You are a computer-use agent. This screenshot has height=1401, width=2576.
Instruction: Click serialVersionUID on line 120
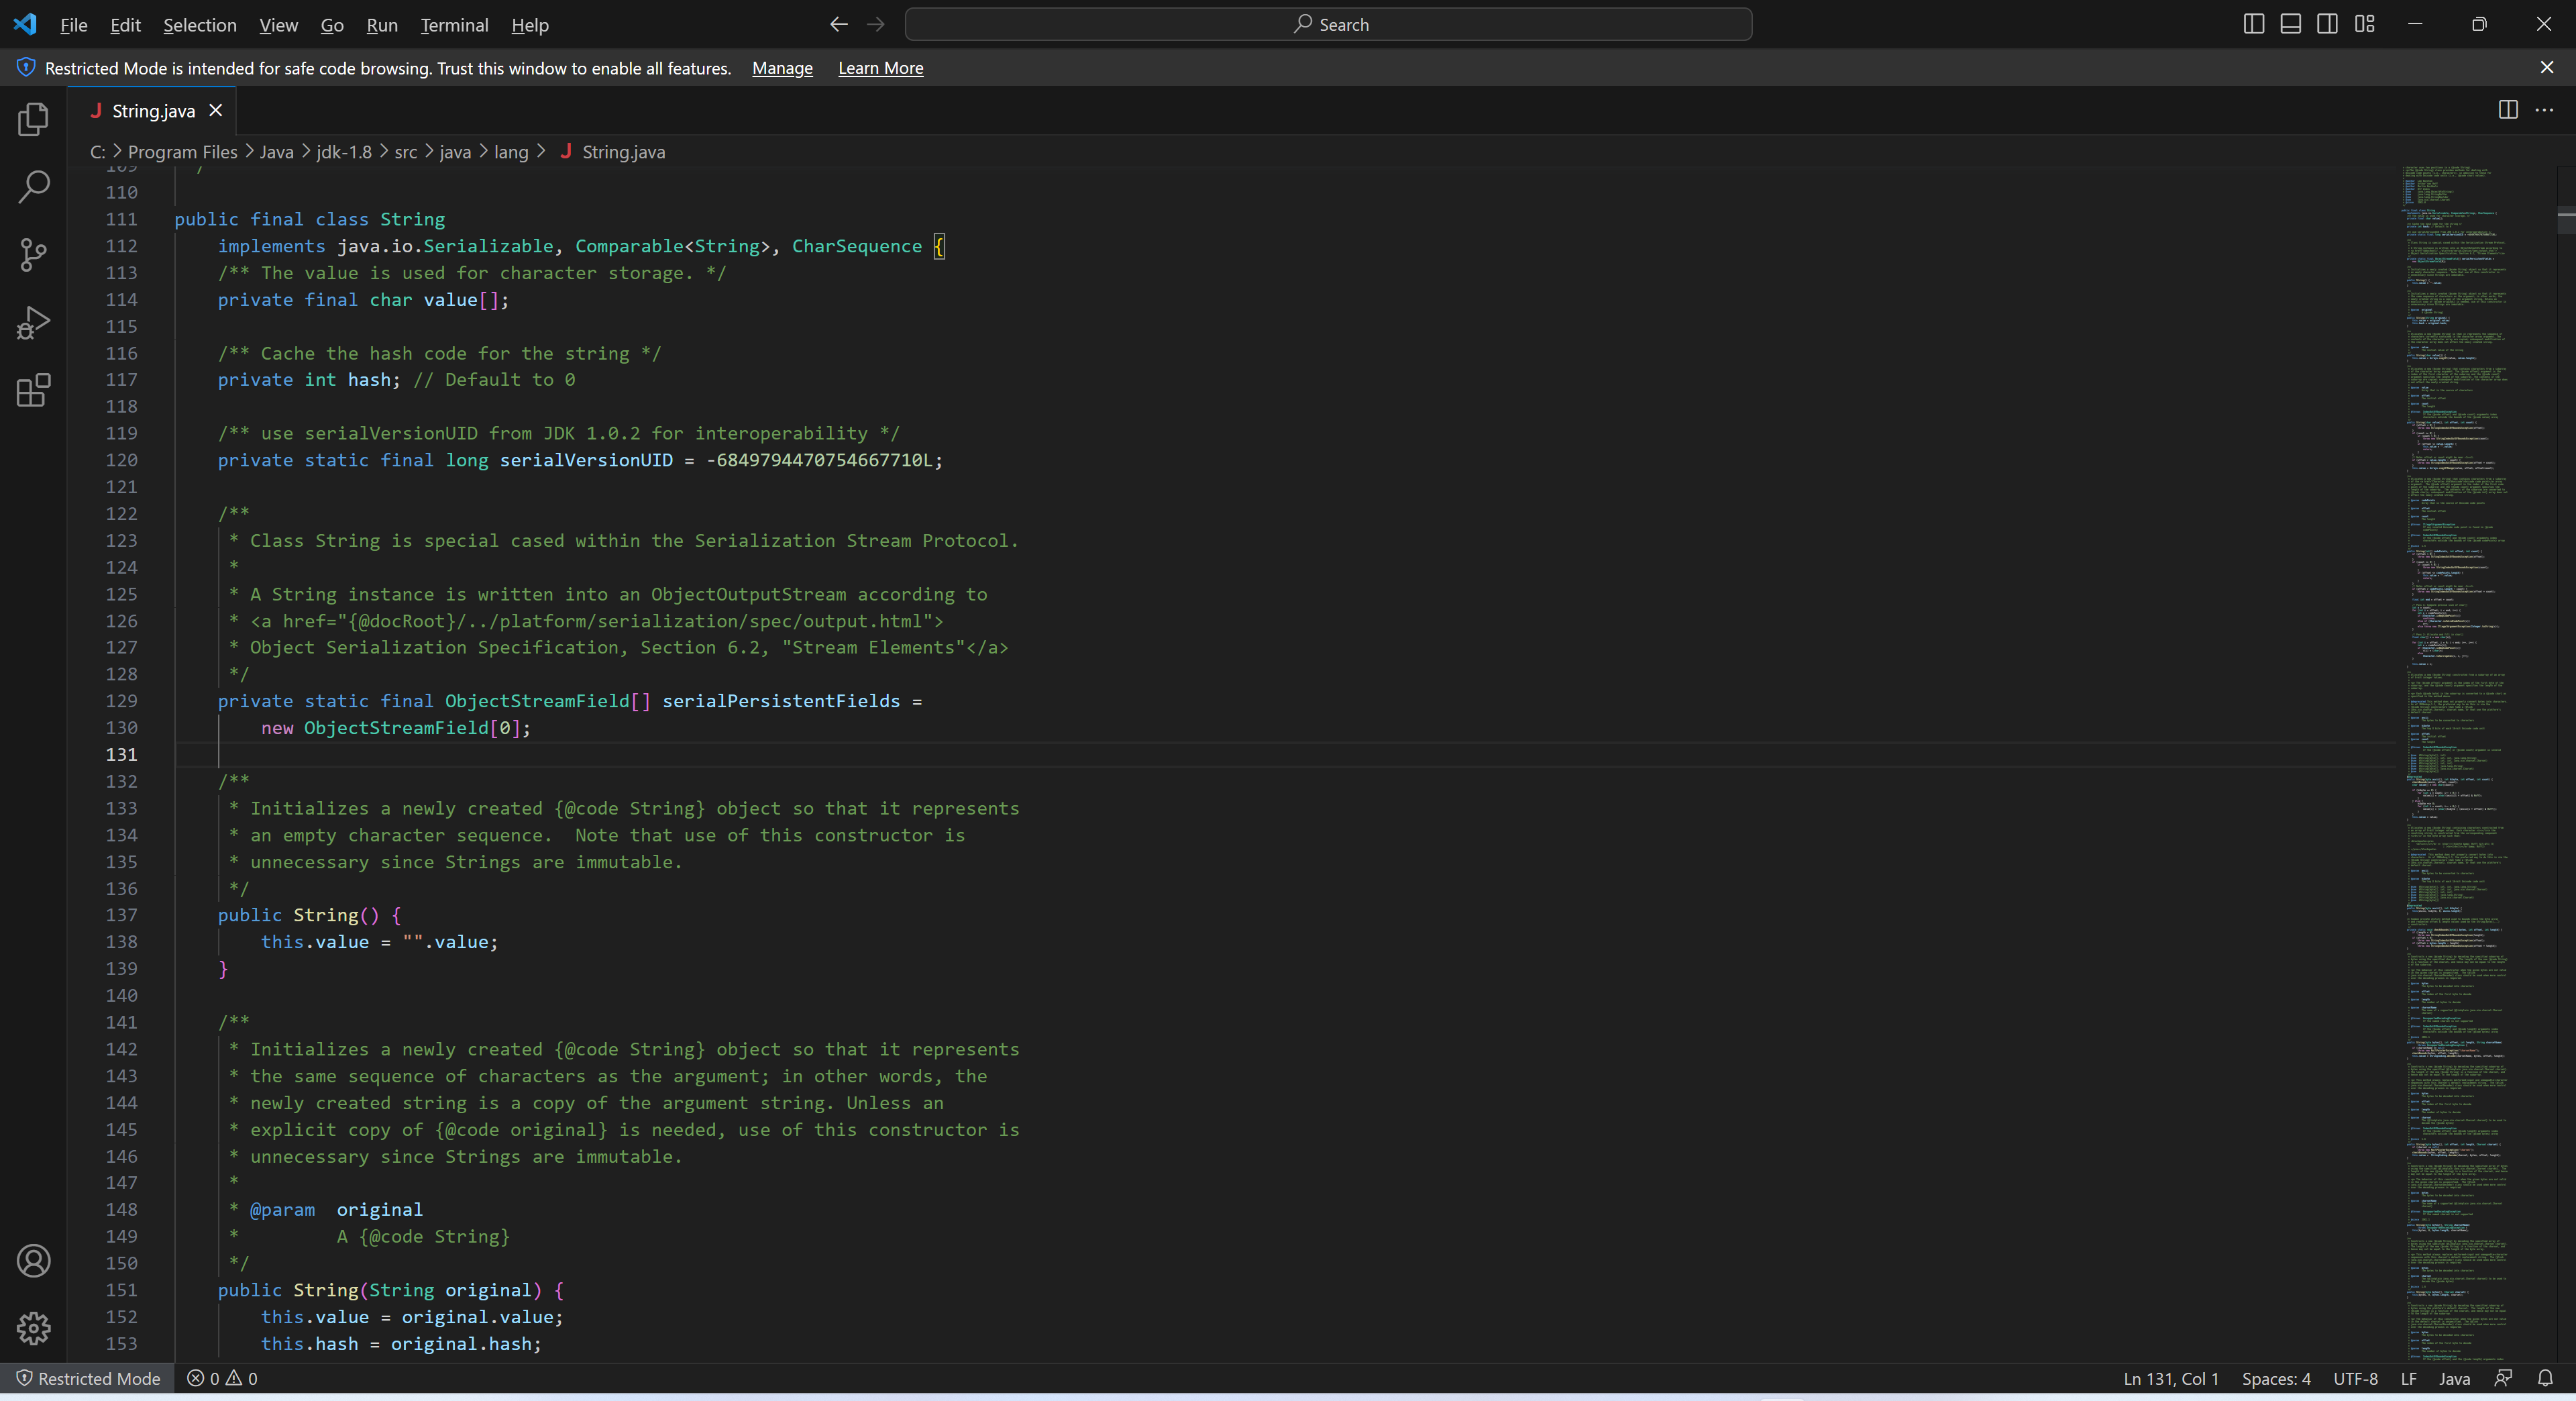click(586, 460)
